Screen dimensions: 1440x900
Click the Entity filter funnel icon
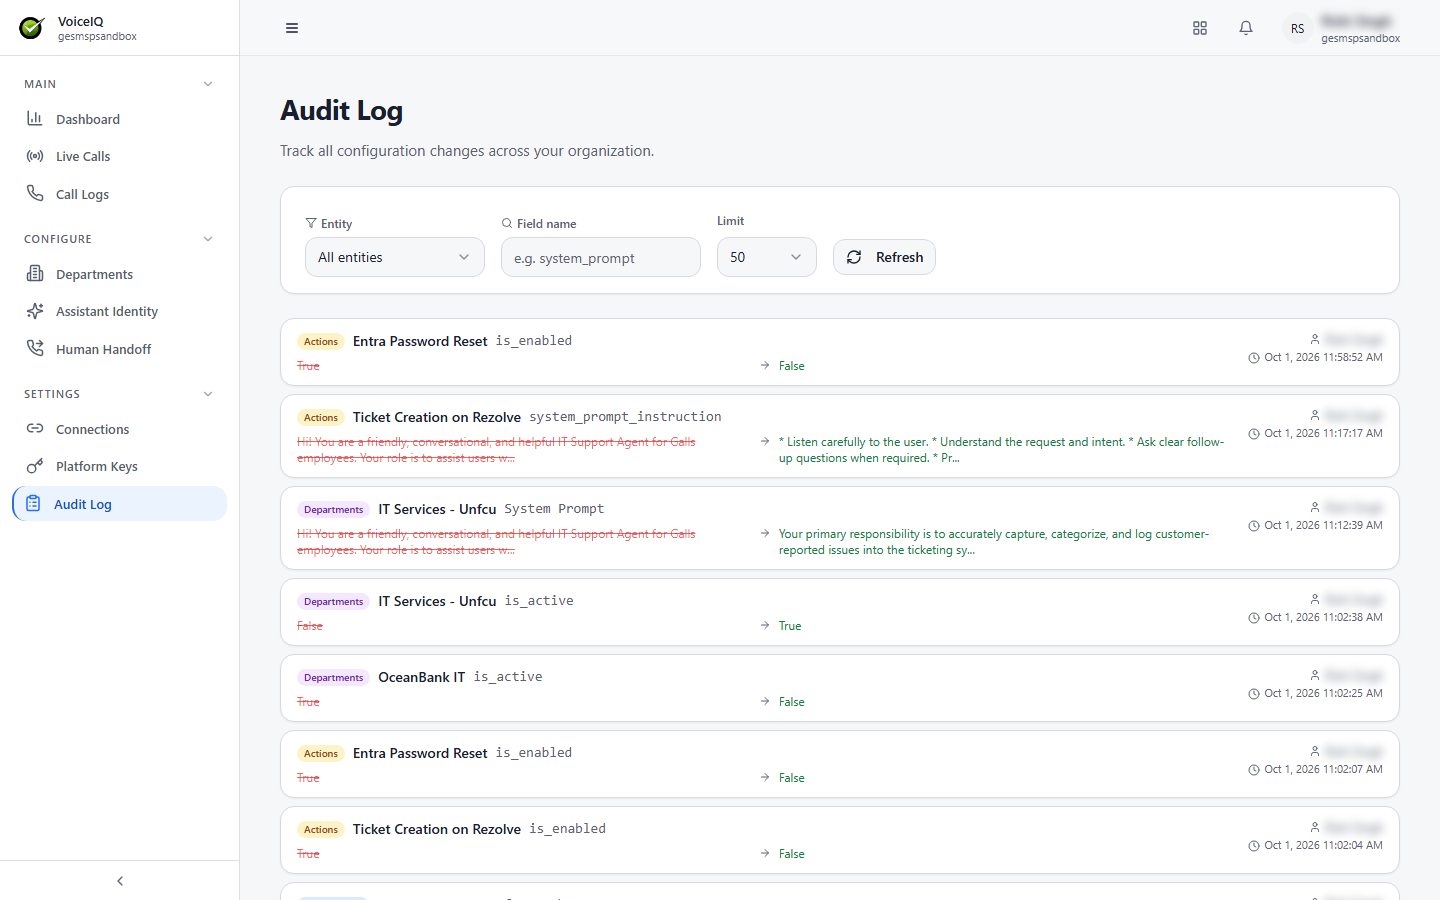[311, 224]
